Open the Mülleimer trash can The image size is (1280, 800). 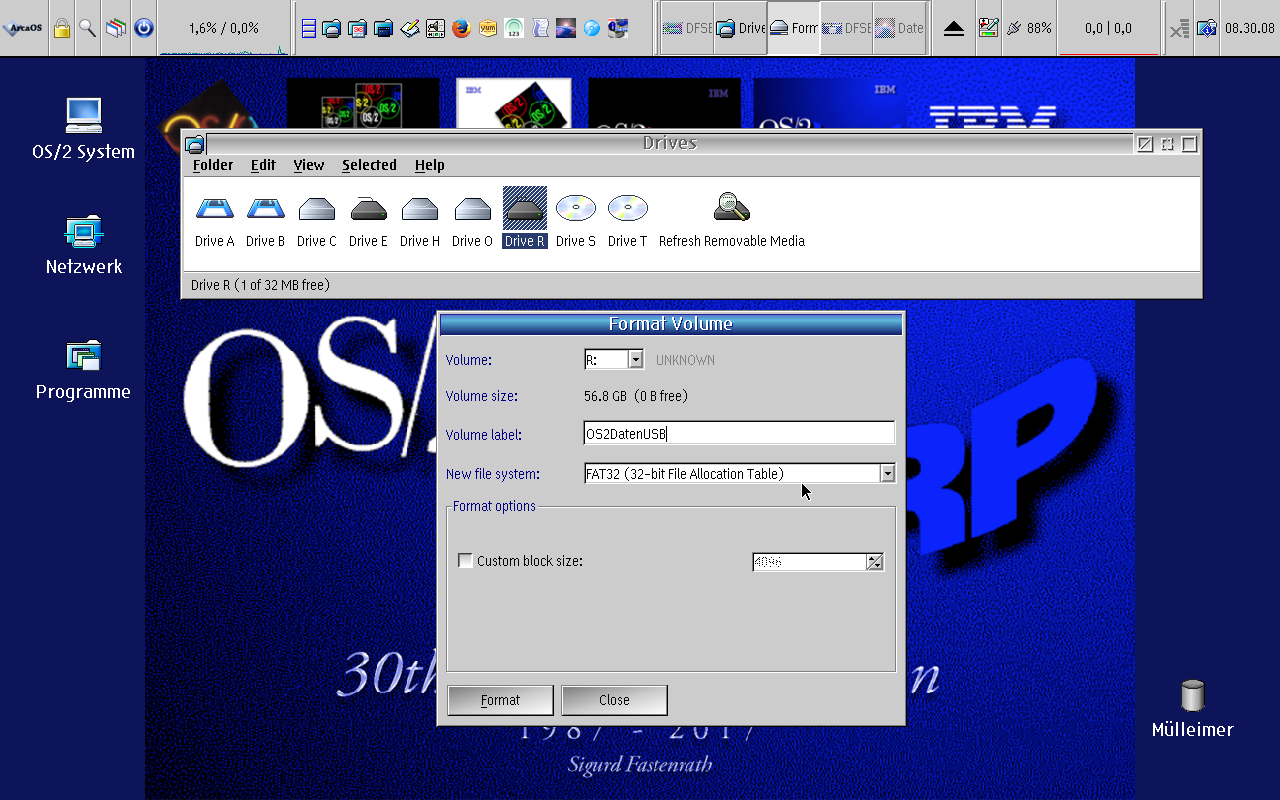pyautogui.click(x=1192, y=709)
